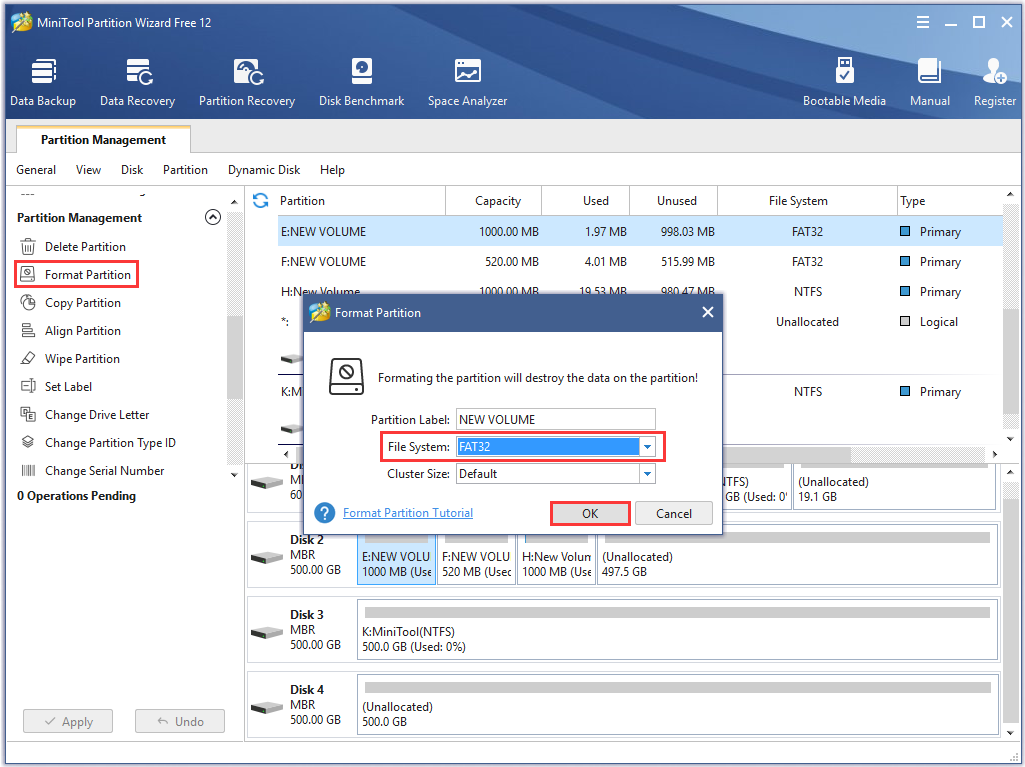The width and height of the screenshot is (1025, 767).
Task: Select the Disk 3 drive icon
Action: [267, 632]
